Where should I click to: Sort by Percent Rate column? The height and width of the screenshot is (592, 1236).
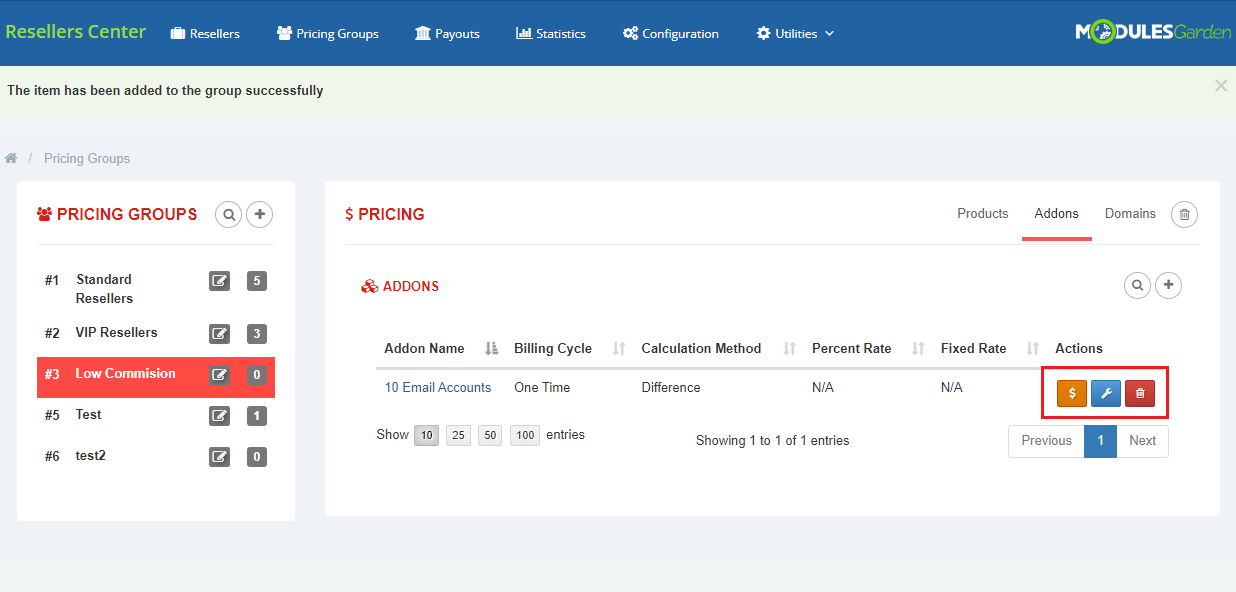pyautogui.click(x=867, y=348)
